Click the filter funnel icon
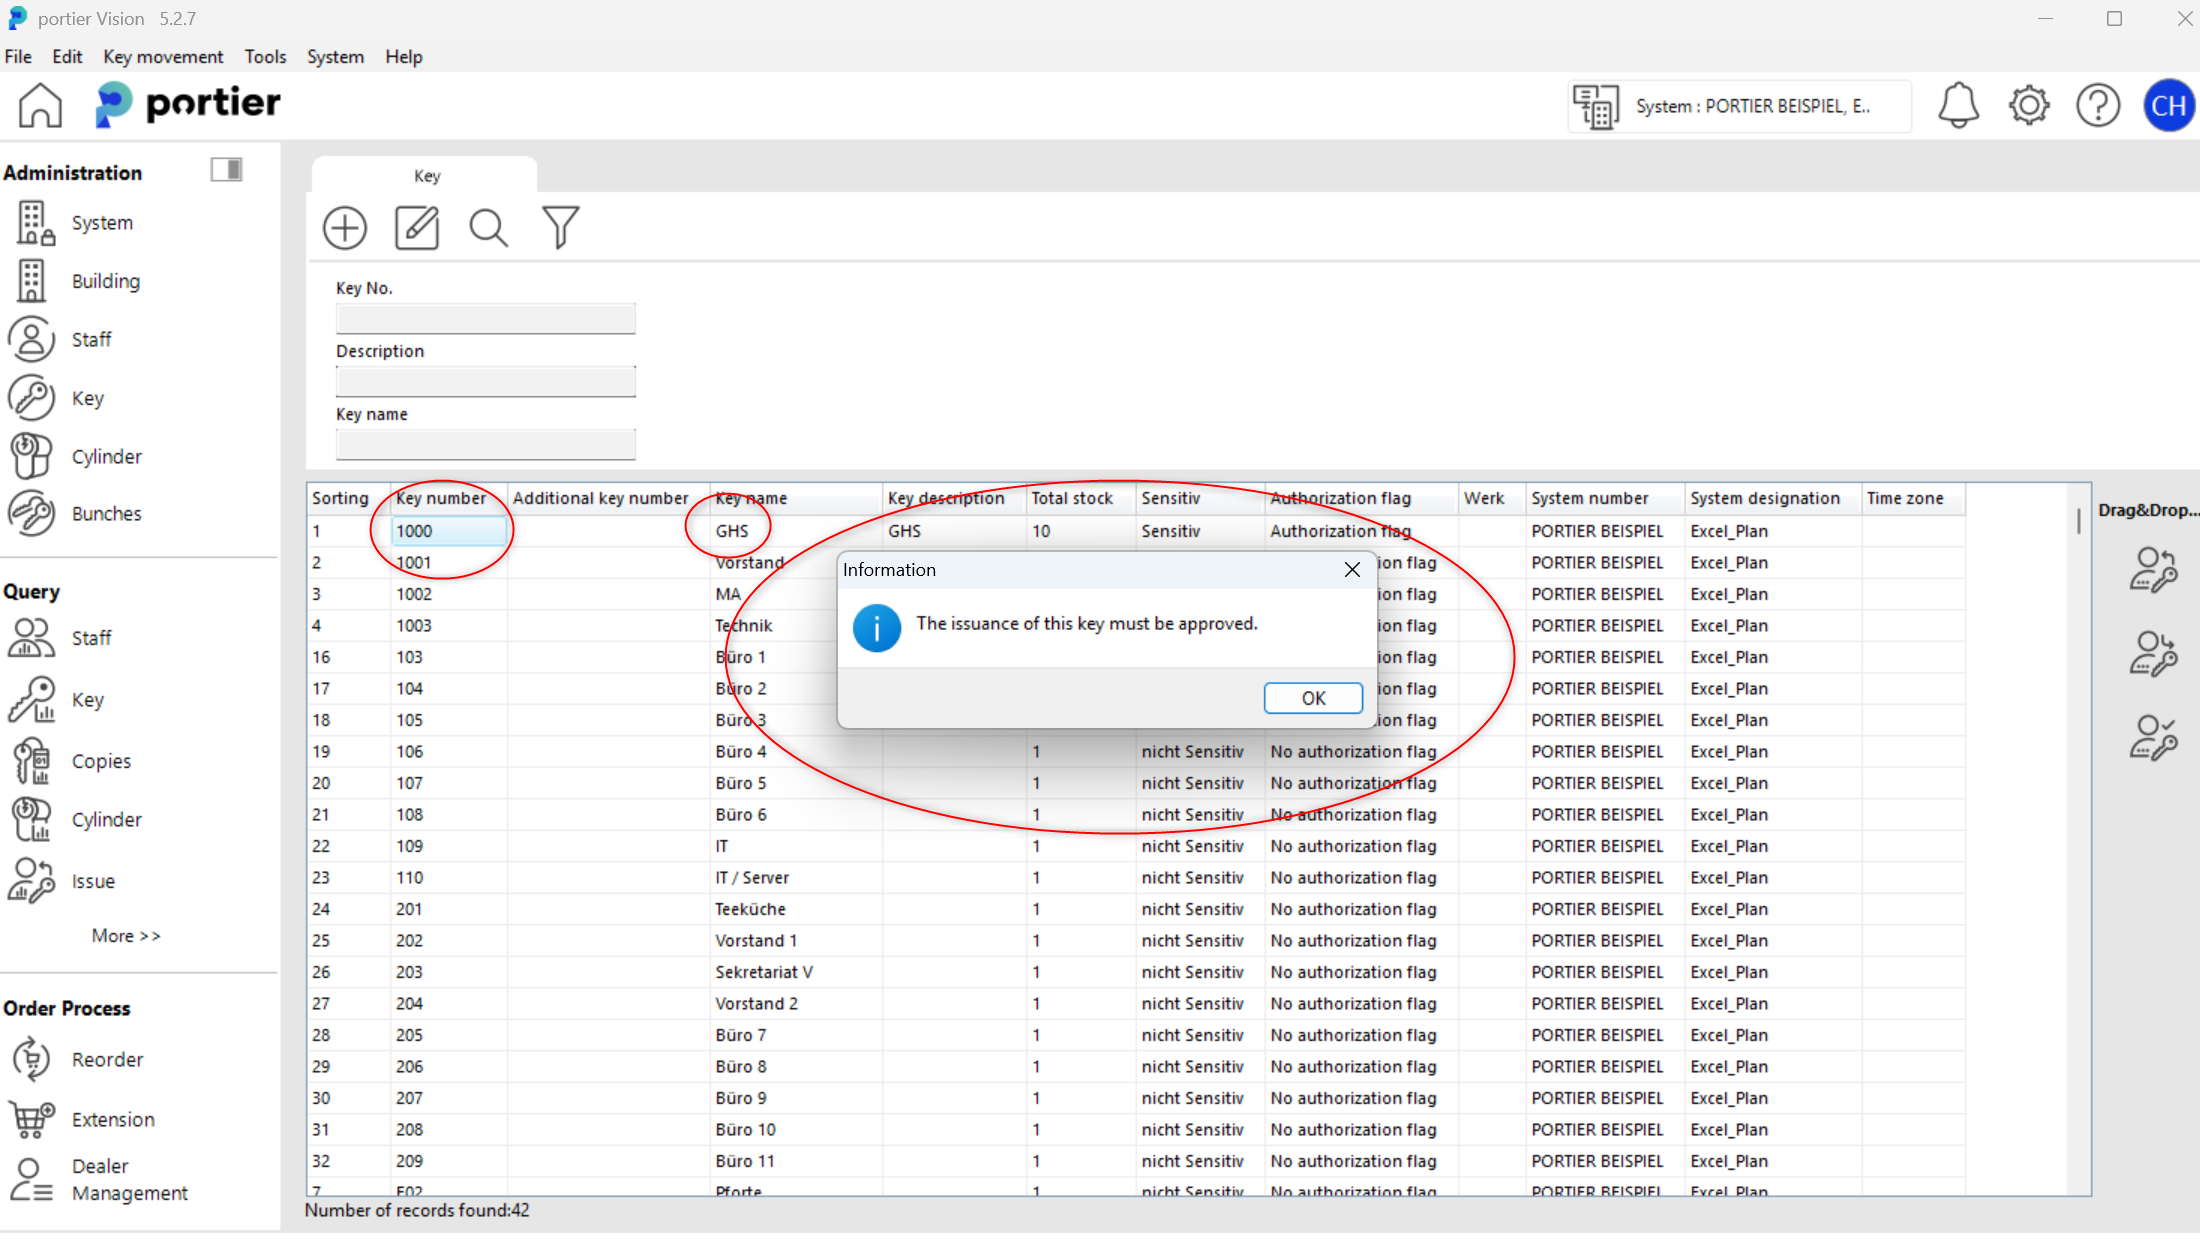This screenshot has width=2200, height=1245. click(560, 228)
